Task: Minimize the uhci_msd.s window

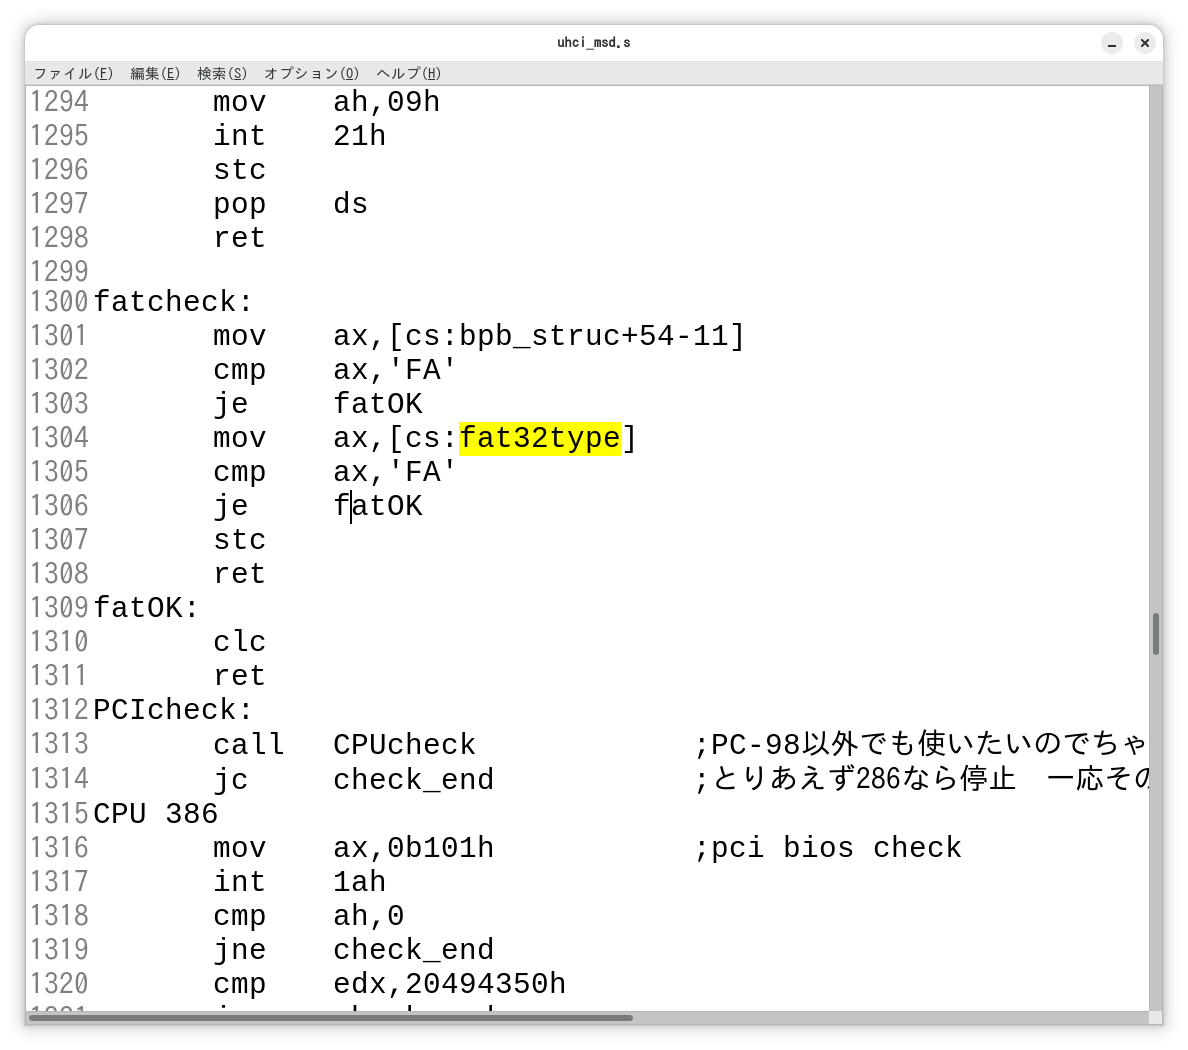Action: click(x=1112, y=43)
